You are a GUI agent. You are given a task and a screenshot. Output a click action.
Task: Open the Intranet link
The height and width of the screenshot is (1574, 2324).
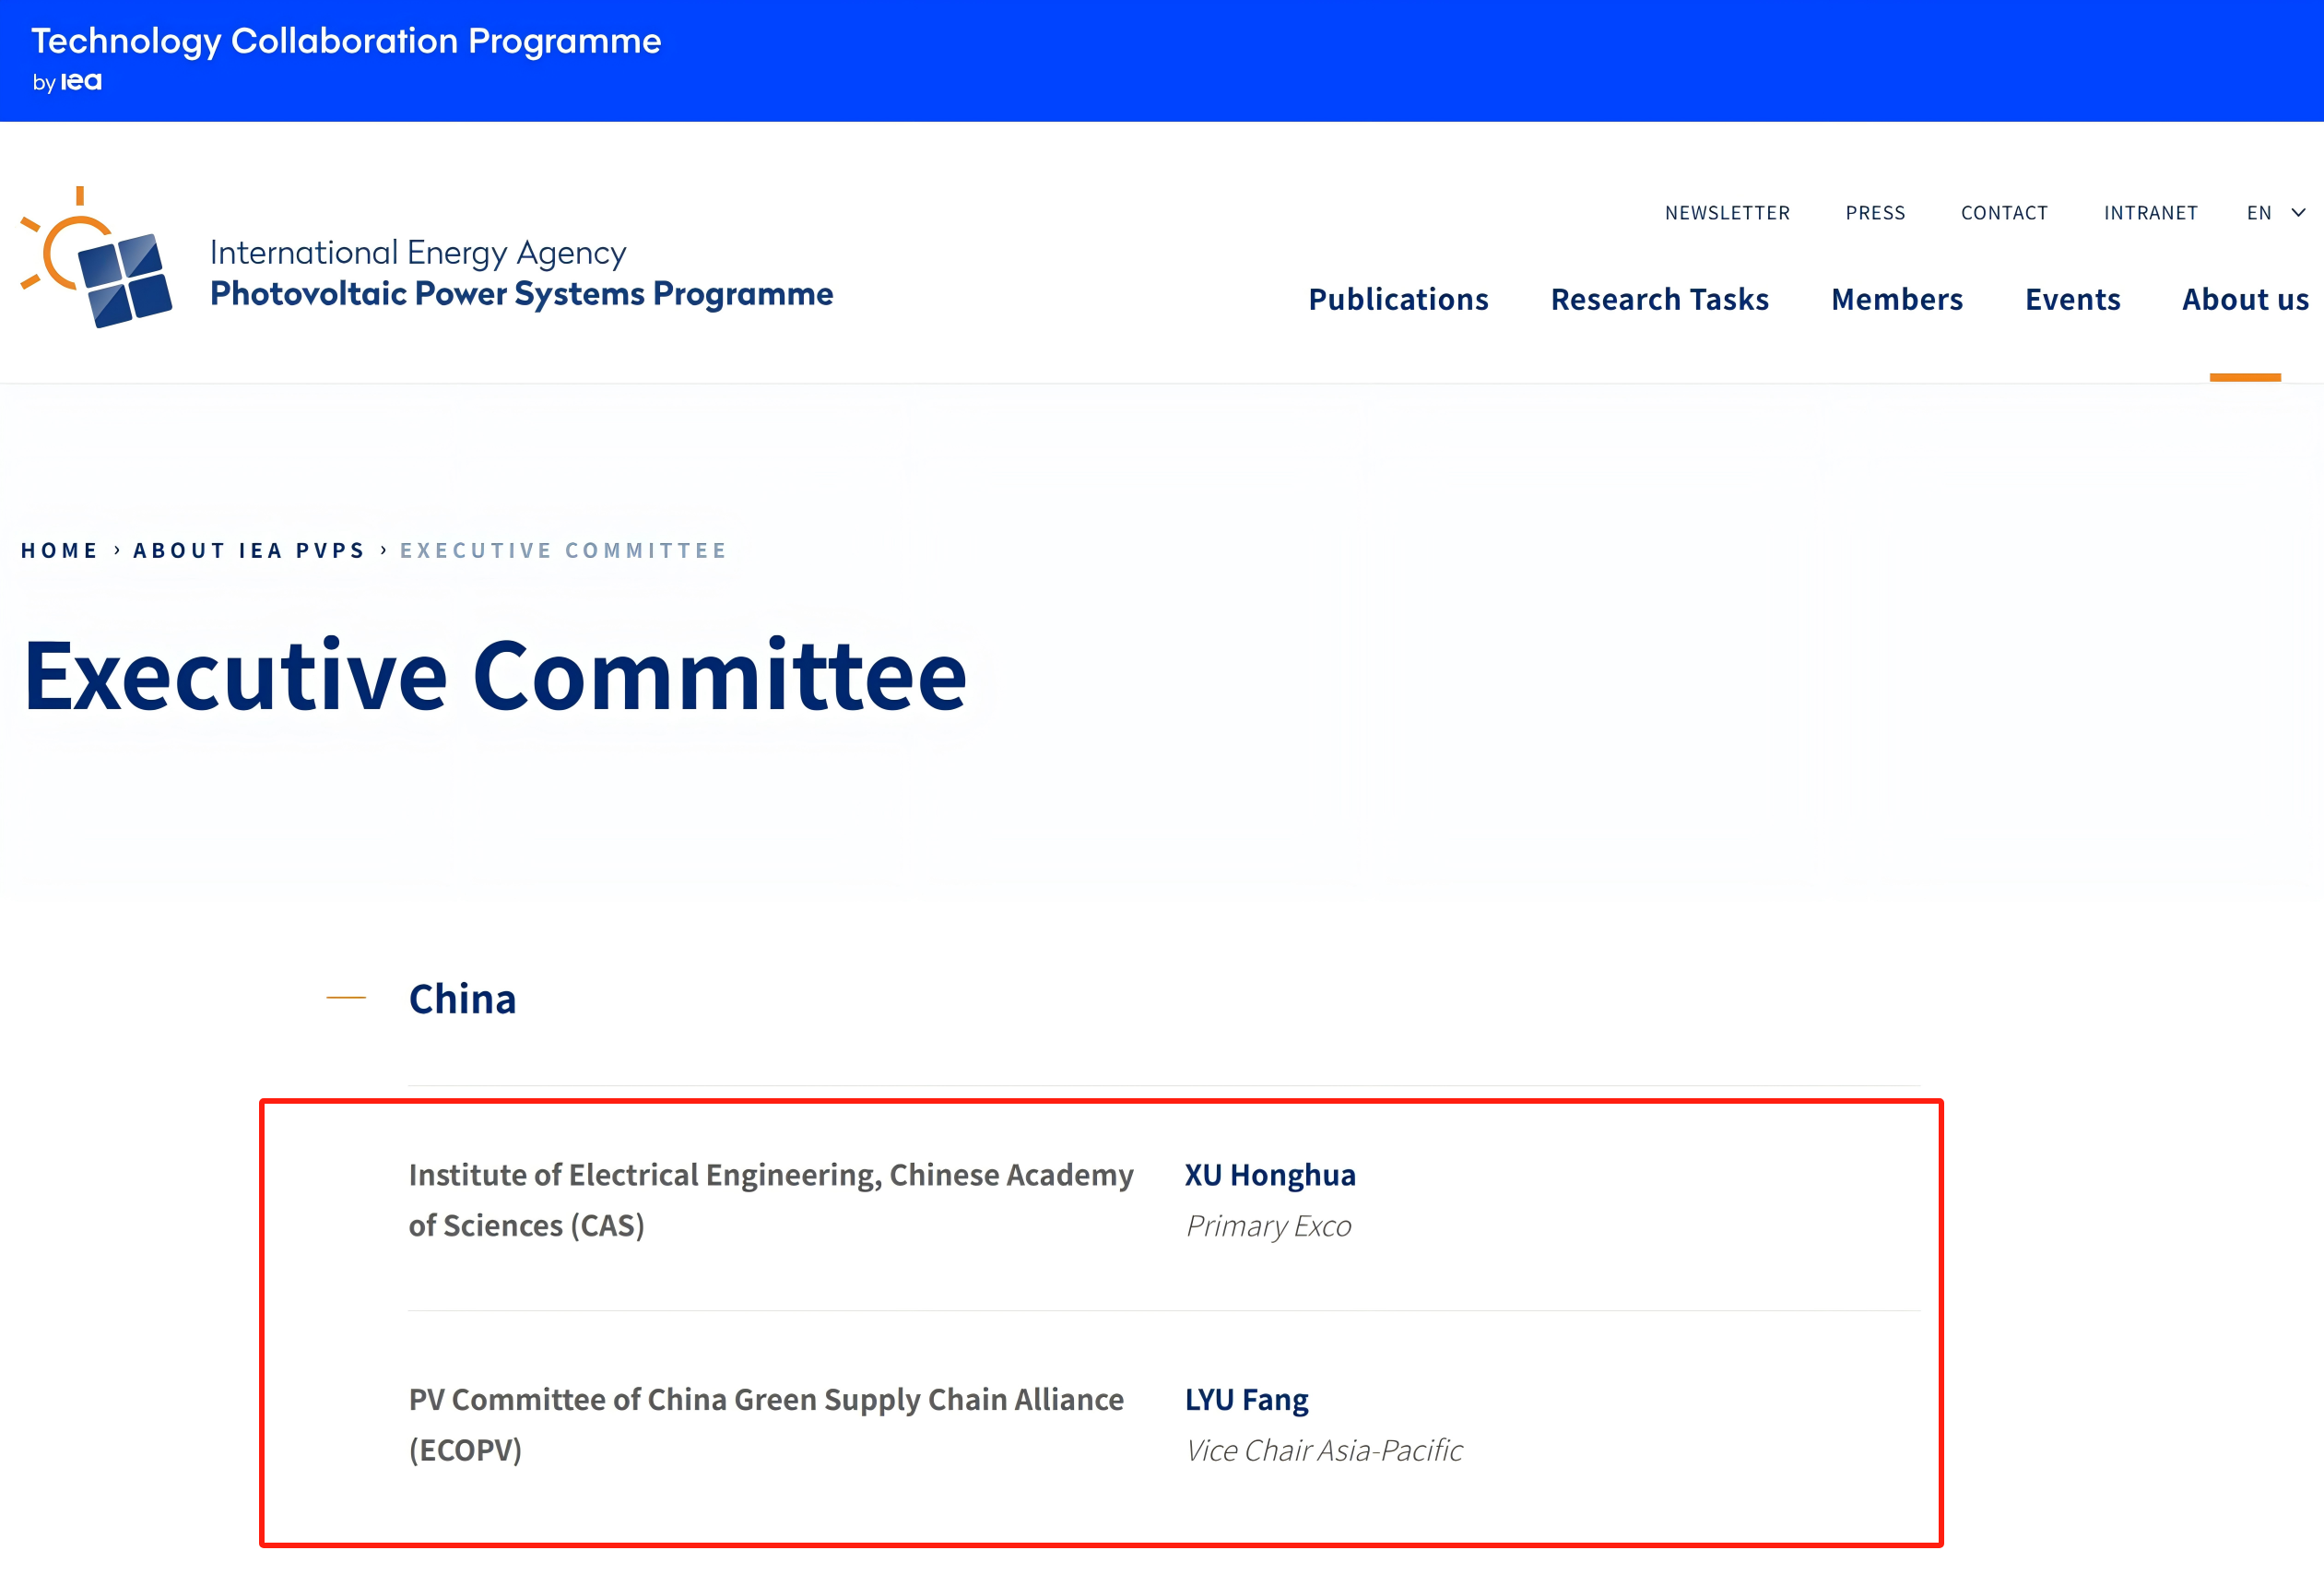point(2150,213)
